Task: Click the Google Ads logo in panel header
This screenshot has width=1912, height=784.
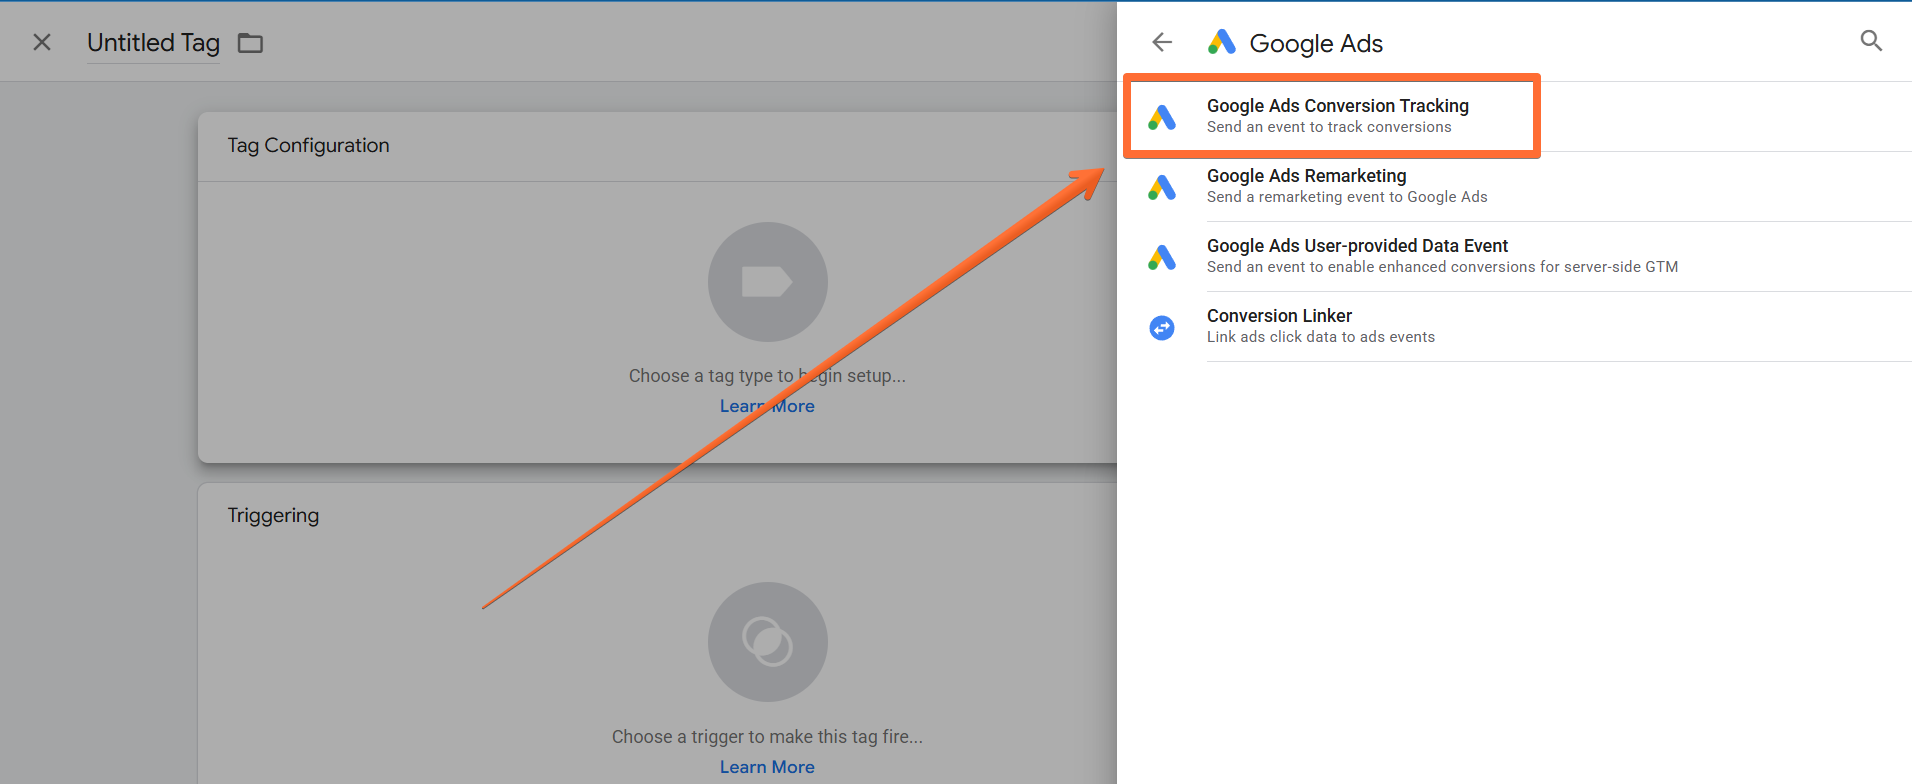Action: [x=1222, y=42]
